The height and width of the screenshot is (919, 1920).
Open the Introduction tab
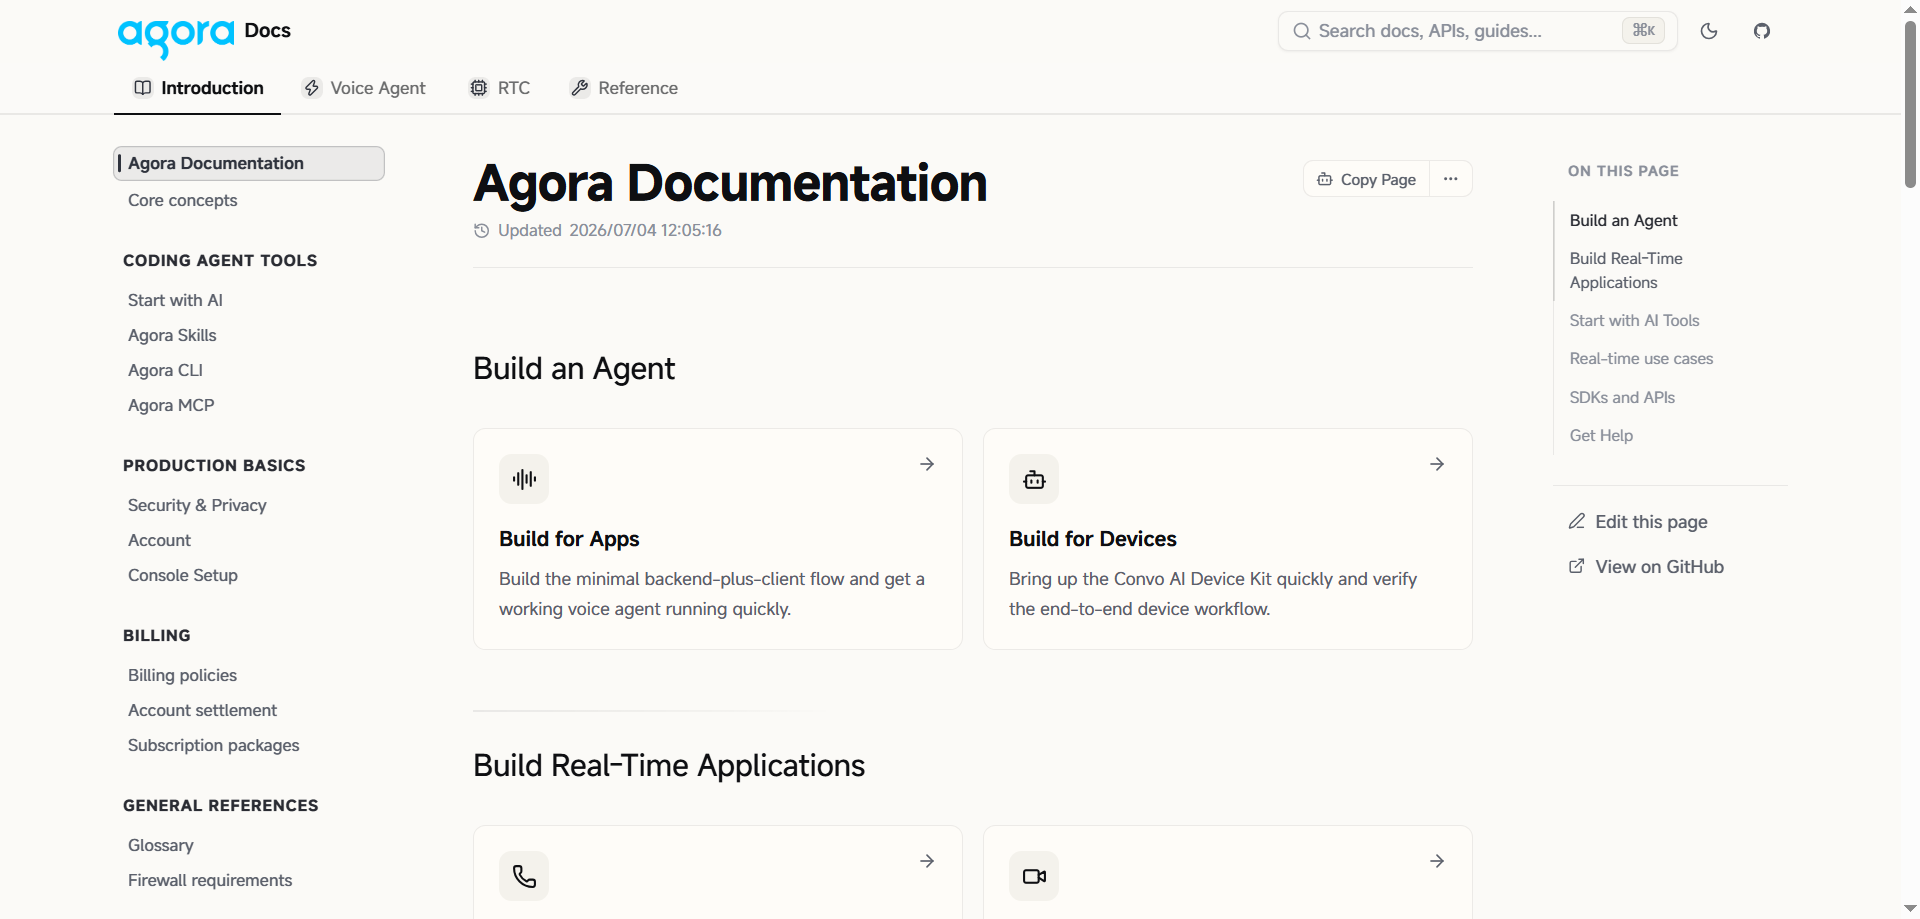click(x=198, y=88)
